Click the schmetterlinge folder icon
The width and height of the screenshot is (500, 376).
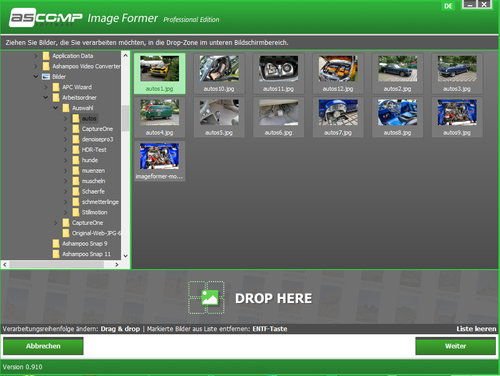click(76, 202)
